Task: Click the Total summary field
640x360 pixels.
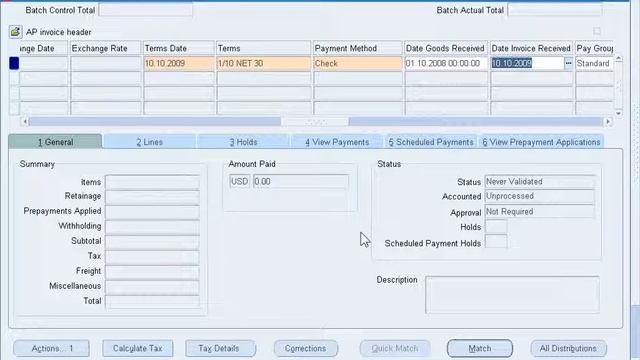Action: (152, 301)
